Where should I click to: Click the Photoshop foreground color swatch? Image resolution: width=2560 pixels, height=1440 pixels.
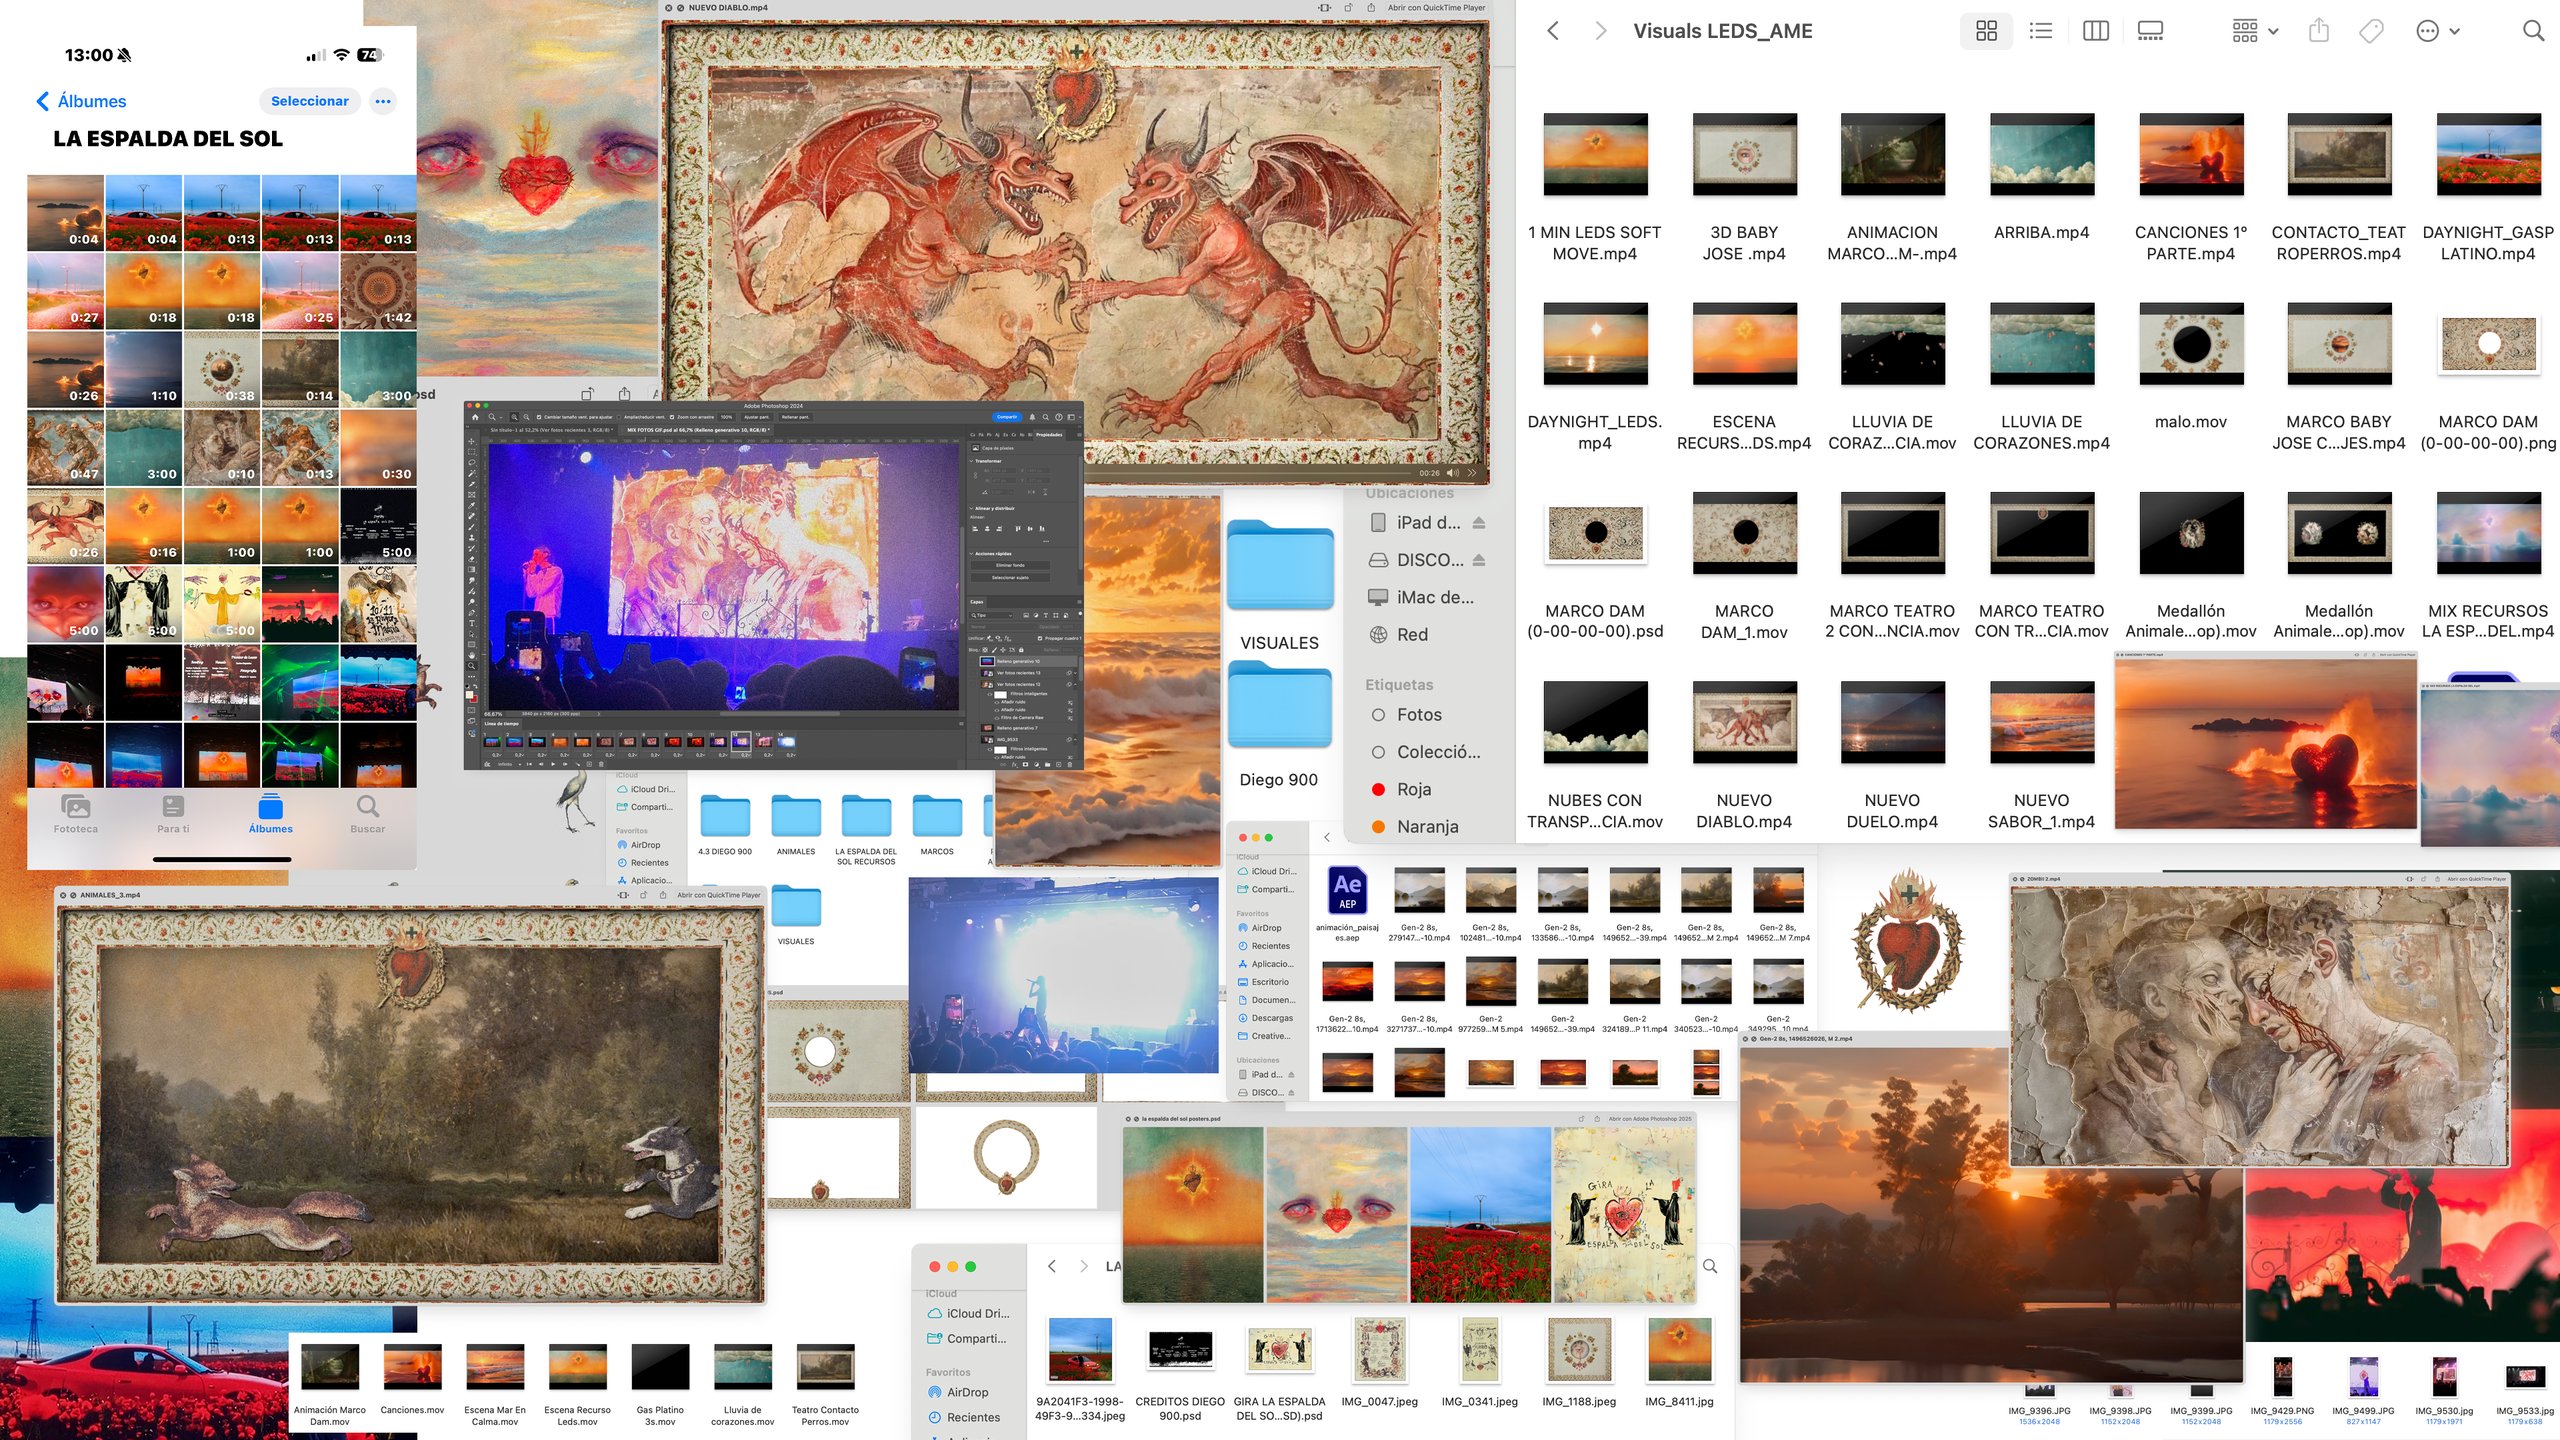coord(469,695)
